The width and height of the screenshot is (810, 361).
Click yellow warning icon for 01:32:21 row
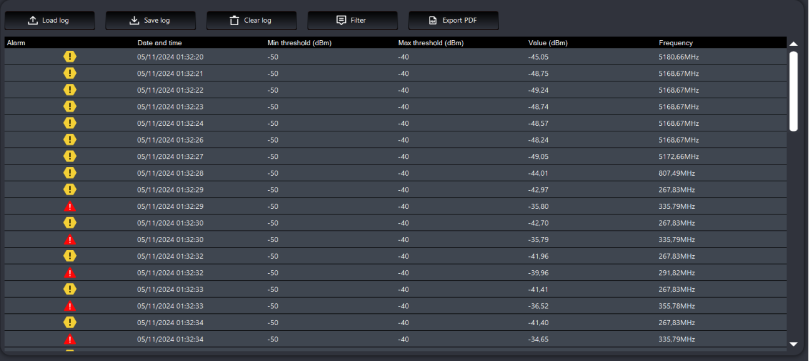(x=70, y=73)
